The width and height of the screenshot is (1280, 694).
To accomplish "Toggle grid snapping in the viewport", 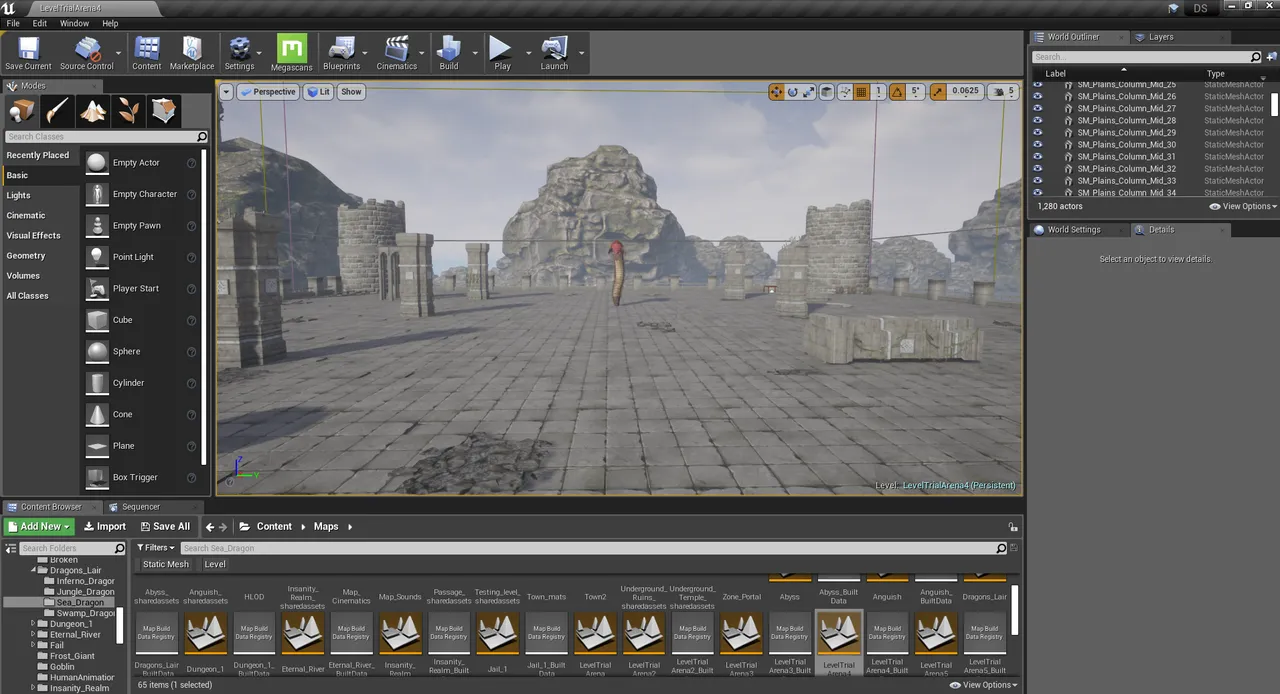I will (862, 92).
